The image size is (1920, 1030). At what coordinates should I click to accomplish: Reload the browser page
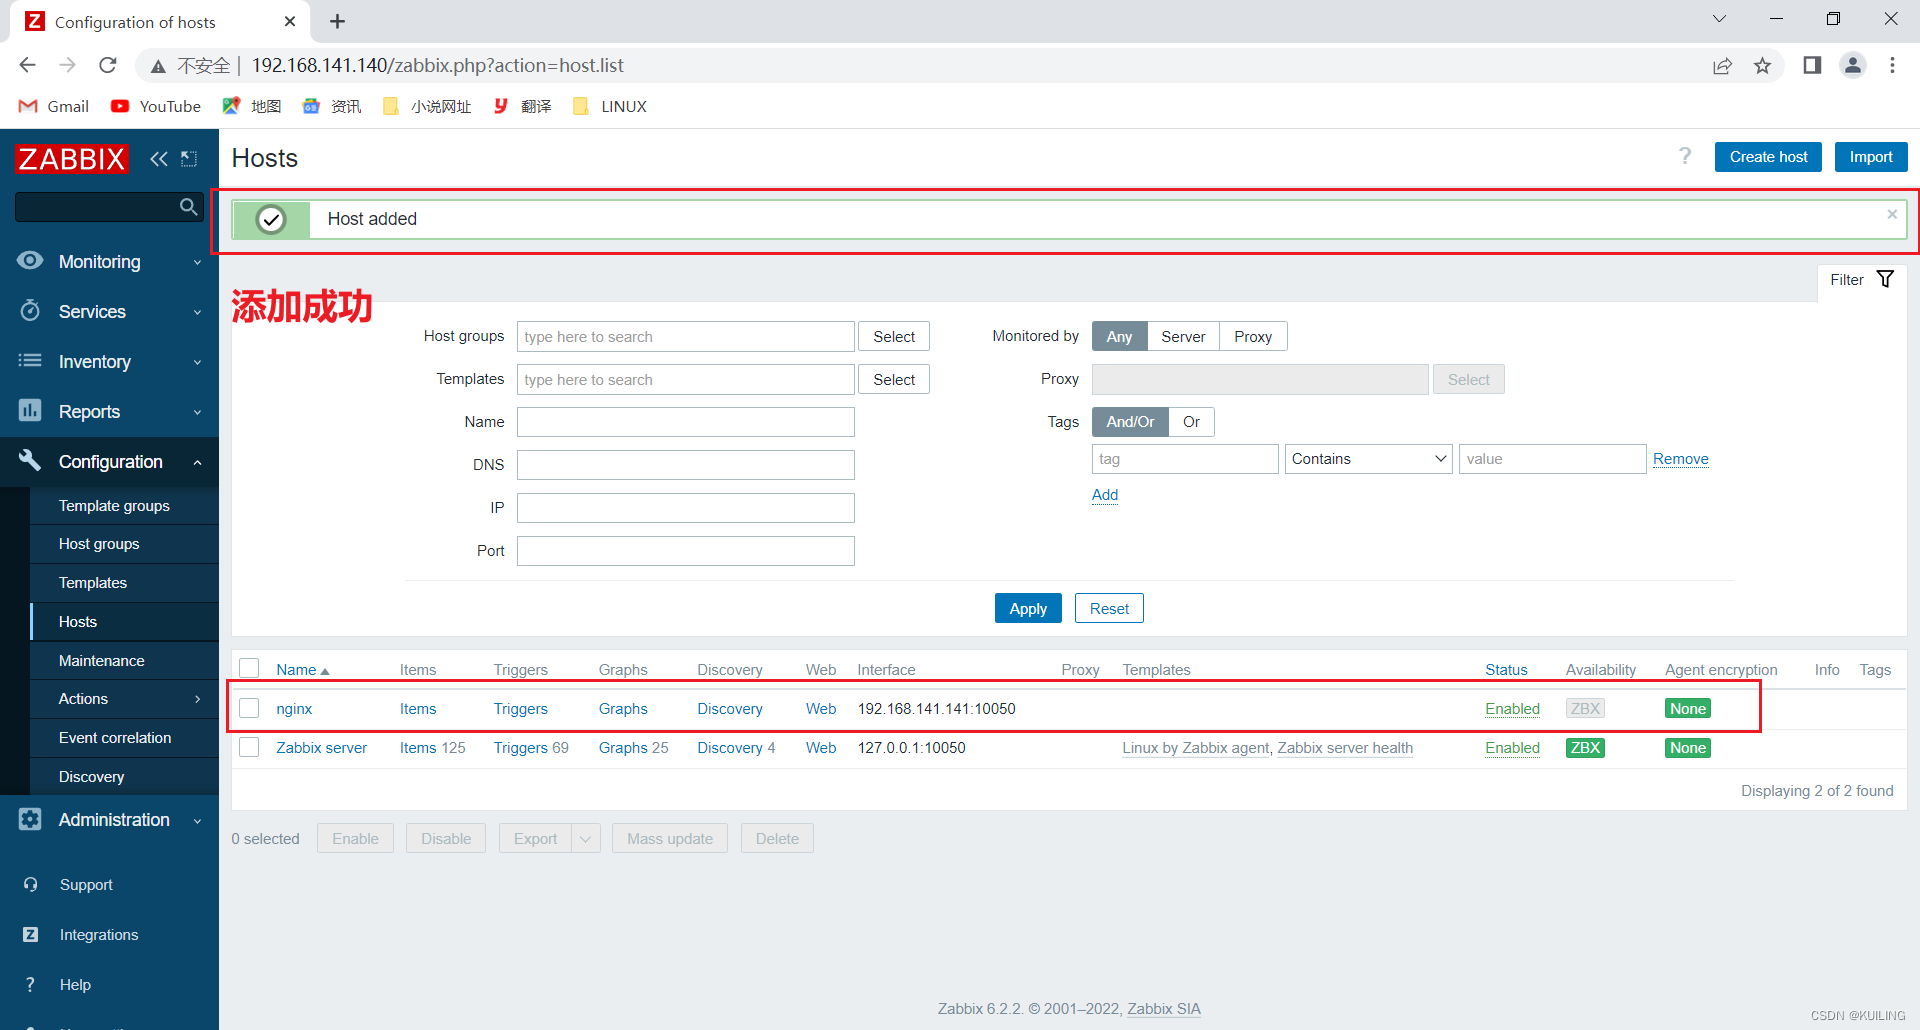[x=108, y=65]
